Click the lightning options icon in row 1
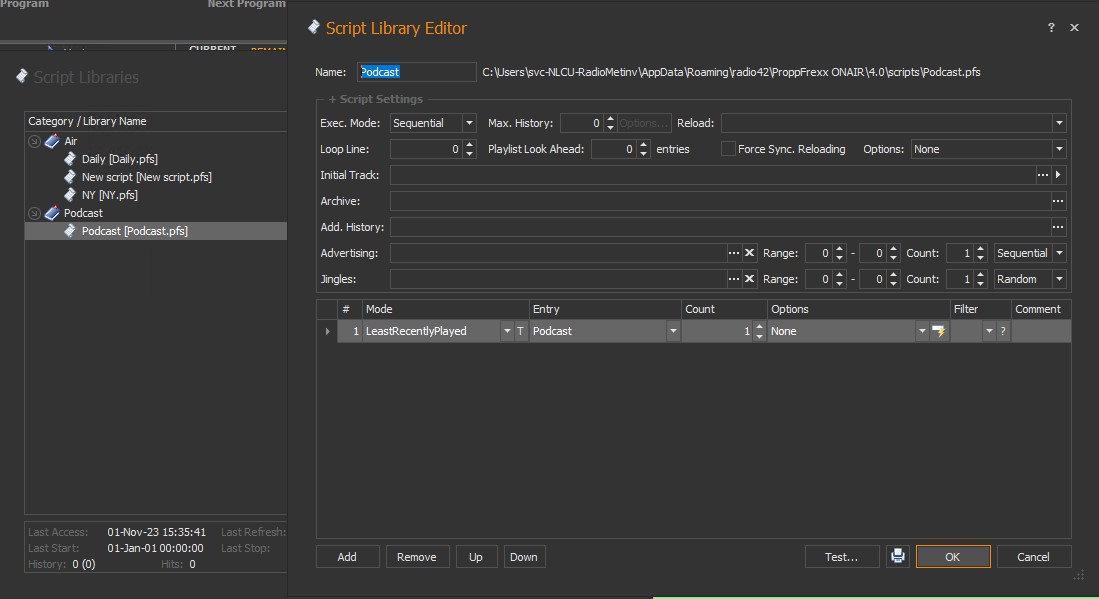The height and width of the screenshot is (599, 1099). tap(938, 331)
